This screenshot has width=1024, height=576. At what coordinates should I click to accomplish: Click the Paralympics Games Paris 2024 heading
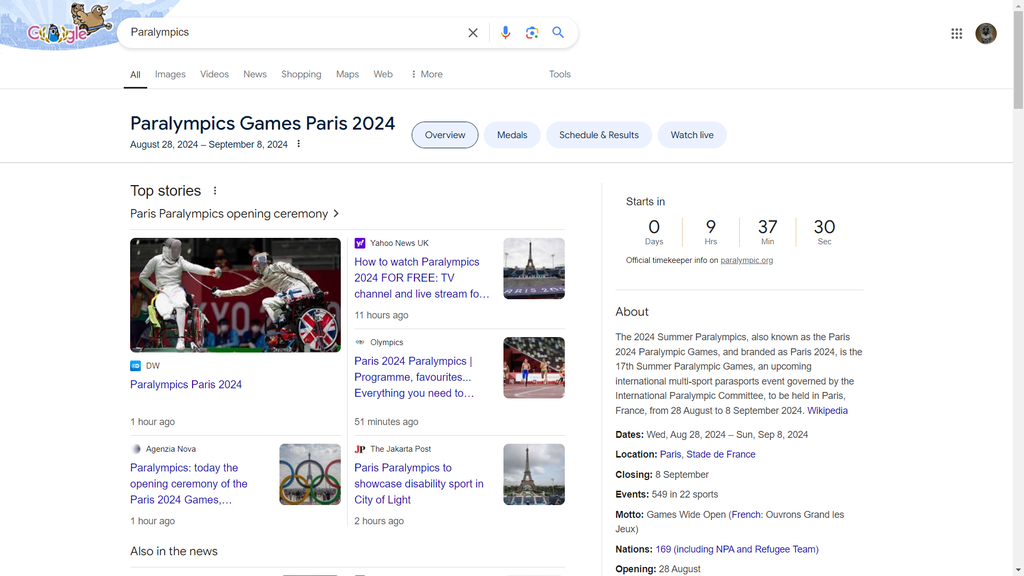[263, 123]
